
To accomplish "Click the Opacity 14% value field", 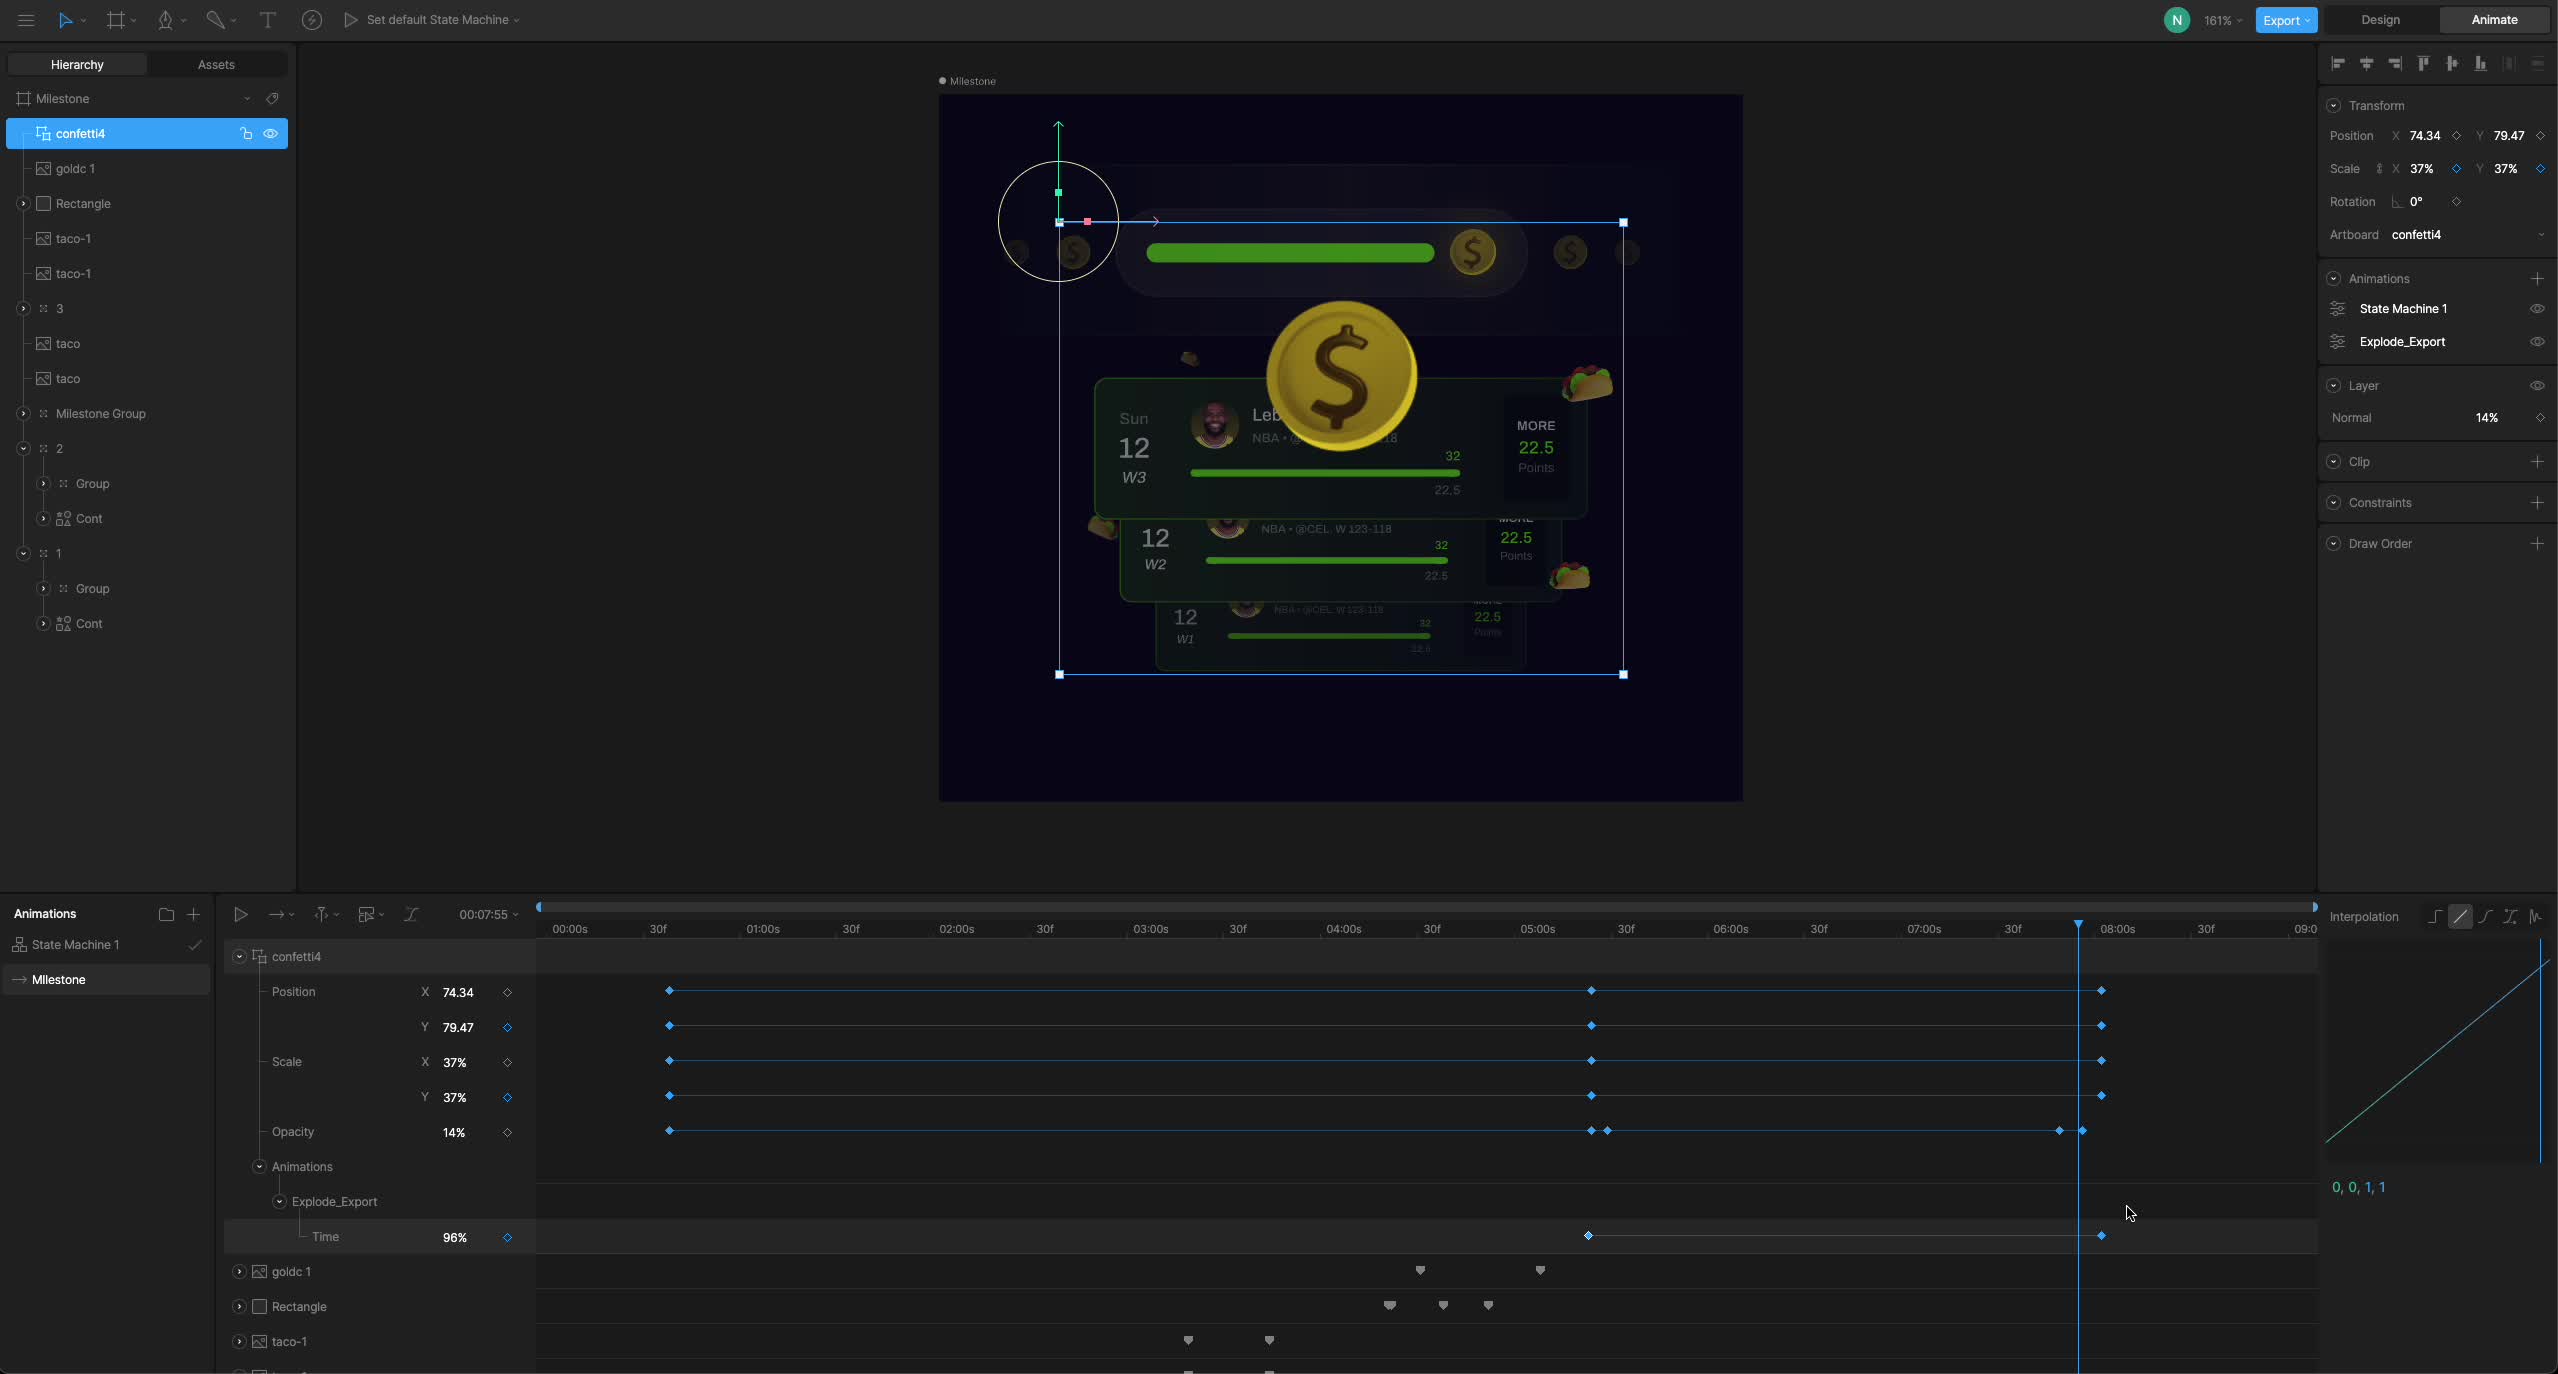I will coord(454,1133).
